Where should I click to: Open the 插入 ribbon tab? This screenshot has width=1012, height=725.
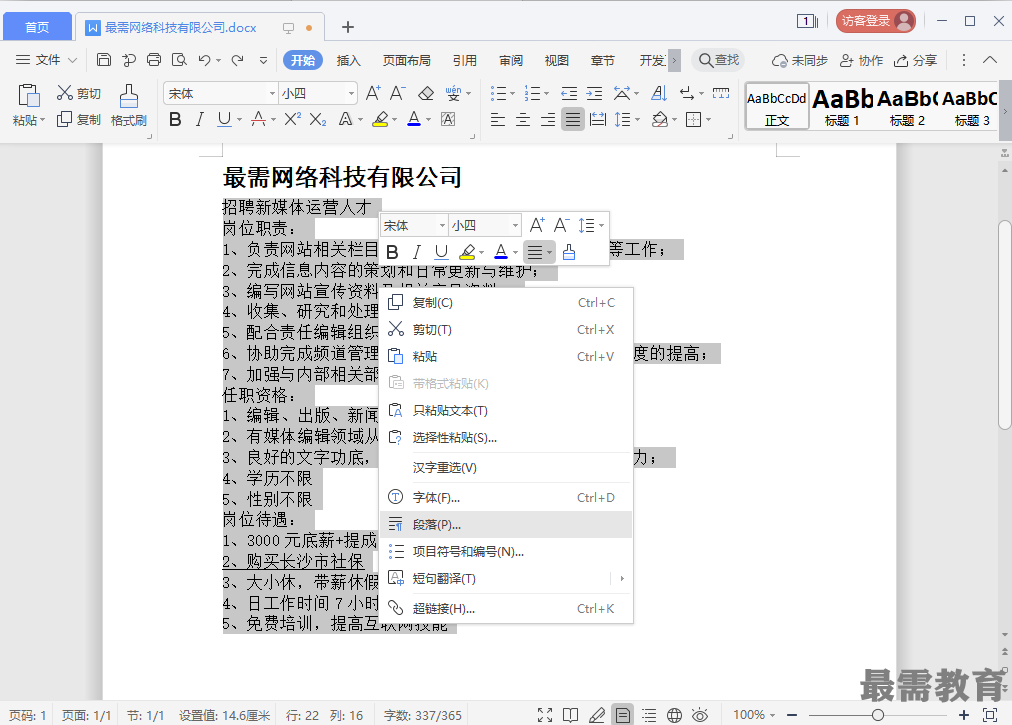[x=349, y=60]
